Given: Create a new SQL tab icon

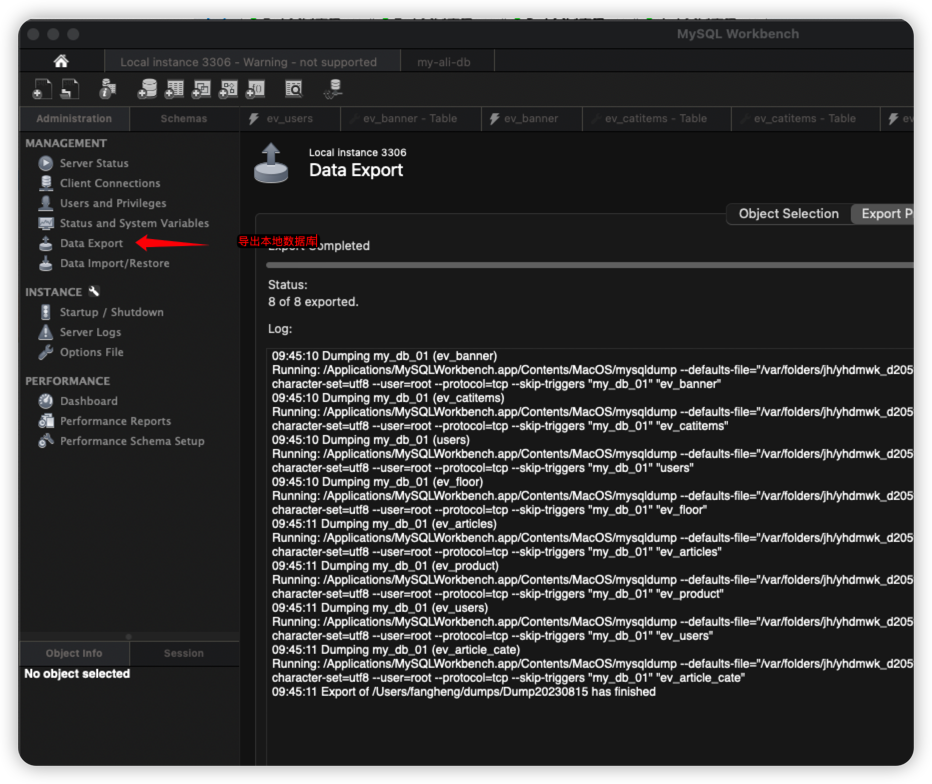Looking at the screenshot, I should tap(42, 89).
